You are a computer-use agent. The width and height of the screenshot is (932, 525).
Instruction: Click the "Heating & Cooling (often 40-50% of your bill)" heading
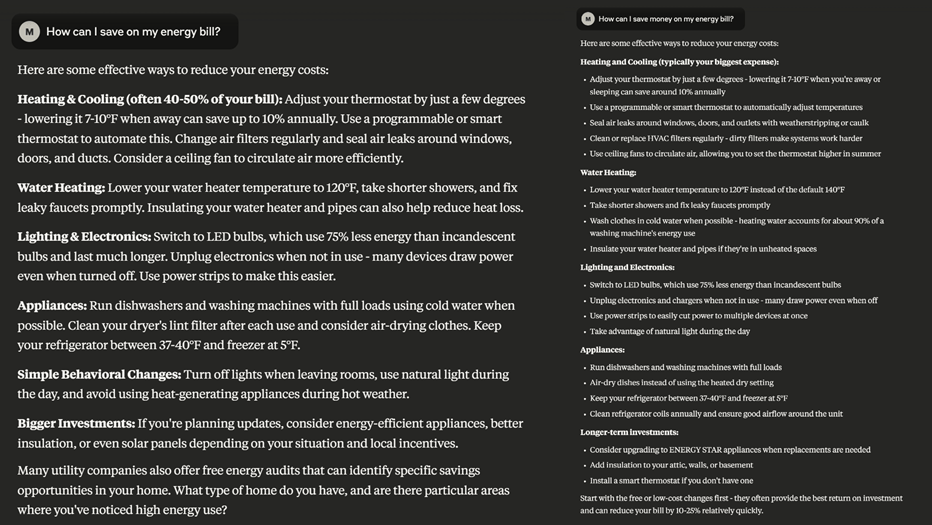(150, 99)
